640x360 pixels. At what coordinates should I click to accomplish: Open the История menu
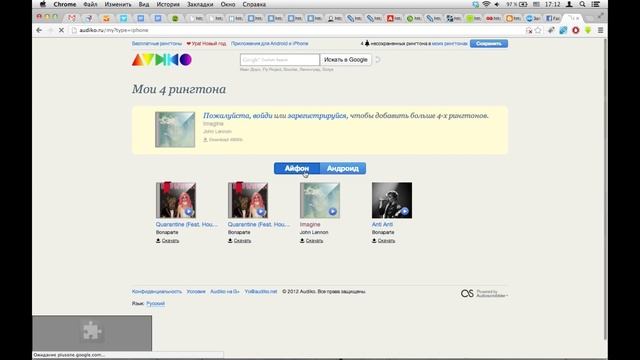point(168,4)
